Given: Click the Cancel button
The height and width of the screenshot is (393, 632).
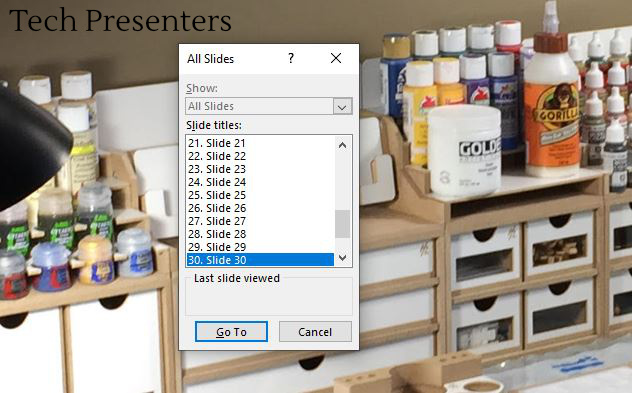Looking at the screenshot, I should pos(315,332).
